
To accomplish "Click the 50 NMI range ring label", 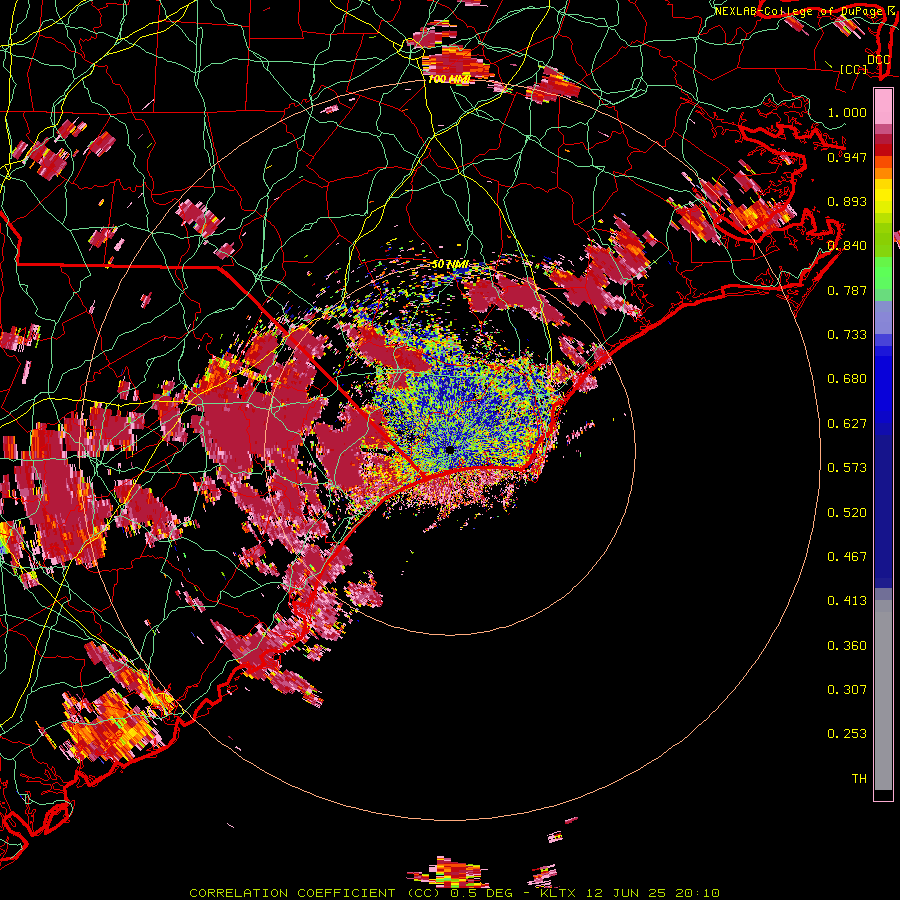I will click(450, 265).
